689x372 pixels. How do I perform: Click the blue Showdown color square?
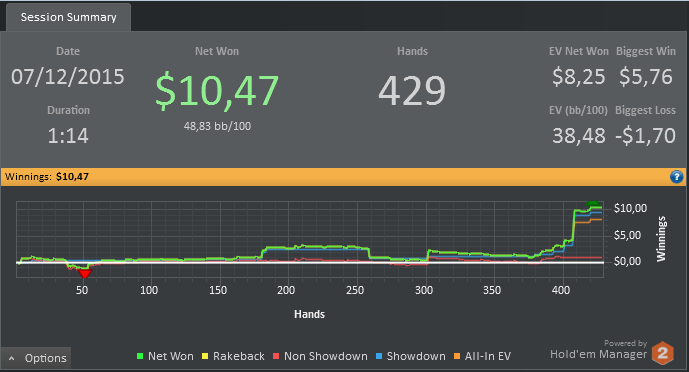(379, 356)
